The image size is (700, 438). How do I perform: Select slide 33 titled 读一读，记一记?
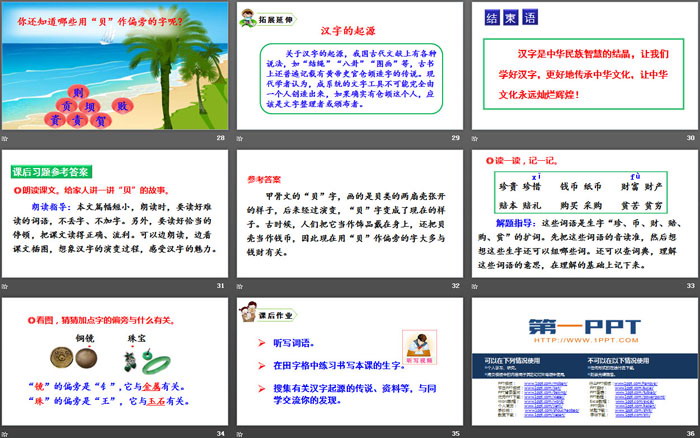pos(584,213)
